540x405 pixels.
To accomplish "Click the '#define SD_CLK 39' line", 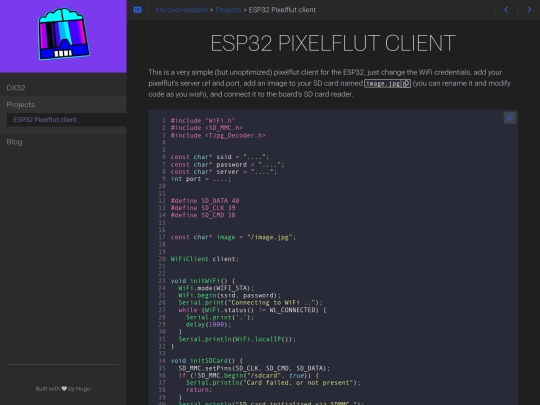I will coord(203,208).
